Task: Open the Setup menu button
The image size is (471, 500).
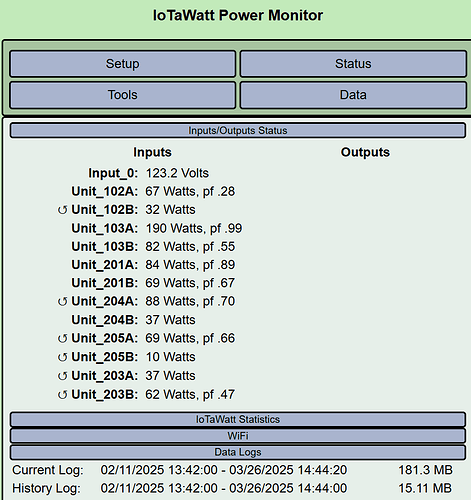Action: click(x=123, y=64)
